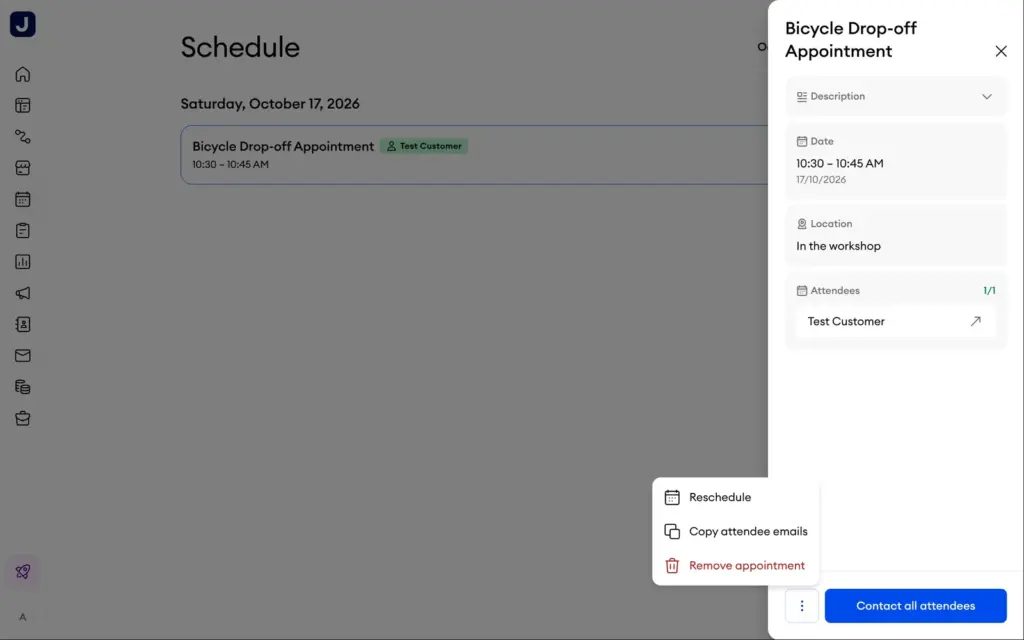Click the Schedule page title

(240, 48)
